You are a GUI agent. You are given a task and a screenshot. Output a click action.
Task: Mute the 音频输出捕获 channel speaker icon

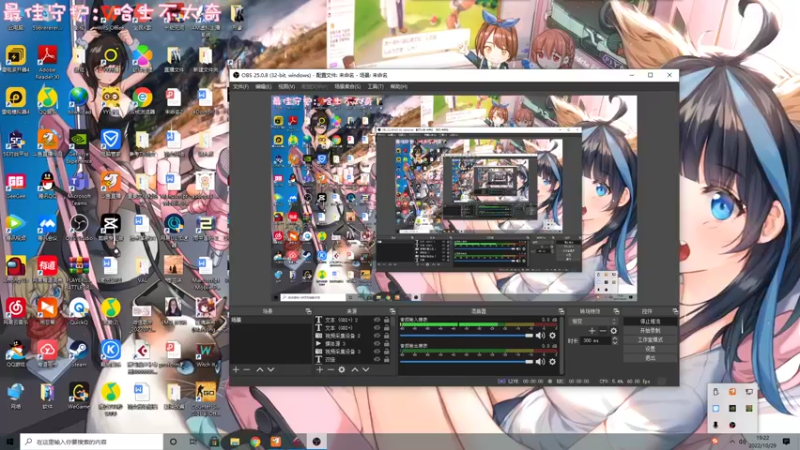[540, 361]
